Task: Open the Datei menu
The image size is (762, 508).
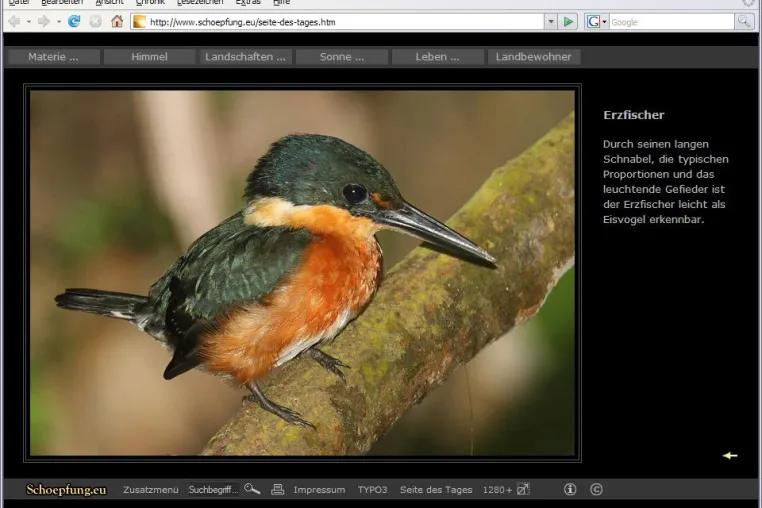Action: point(19,2)
